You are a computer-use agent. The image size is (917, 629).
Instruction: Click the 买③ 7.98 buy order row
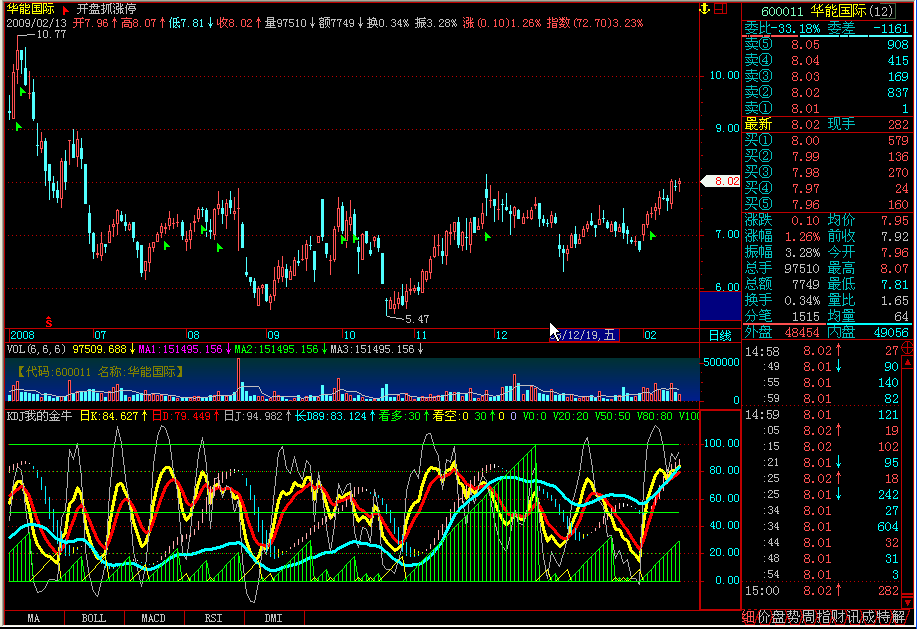click(x=826, y=173)
